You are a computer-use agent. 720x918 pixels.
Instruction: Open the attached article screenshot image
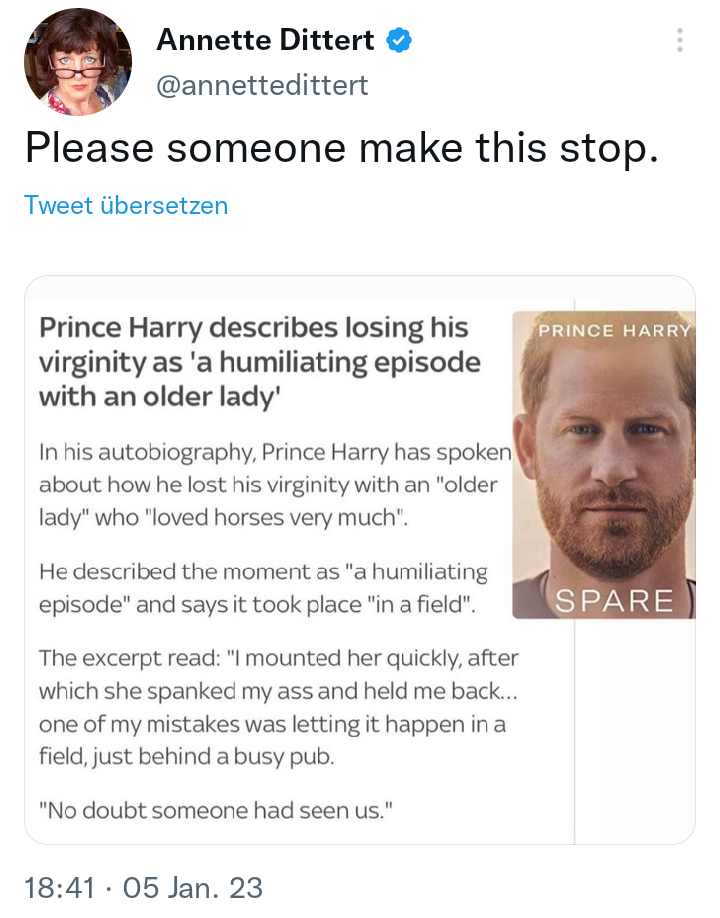point(359,560)
